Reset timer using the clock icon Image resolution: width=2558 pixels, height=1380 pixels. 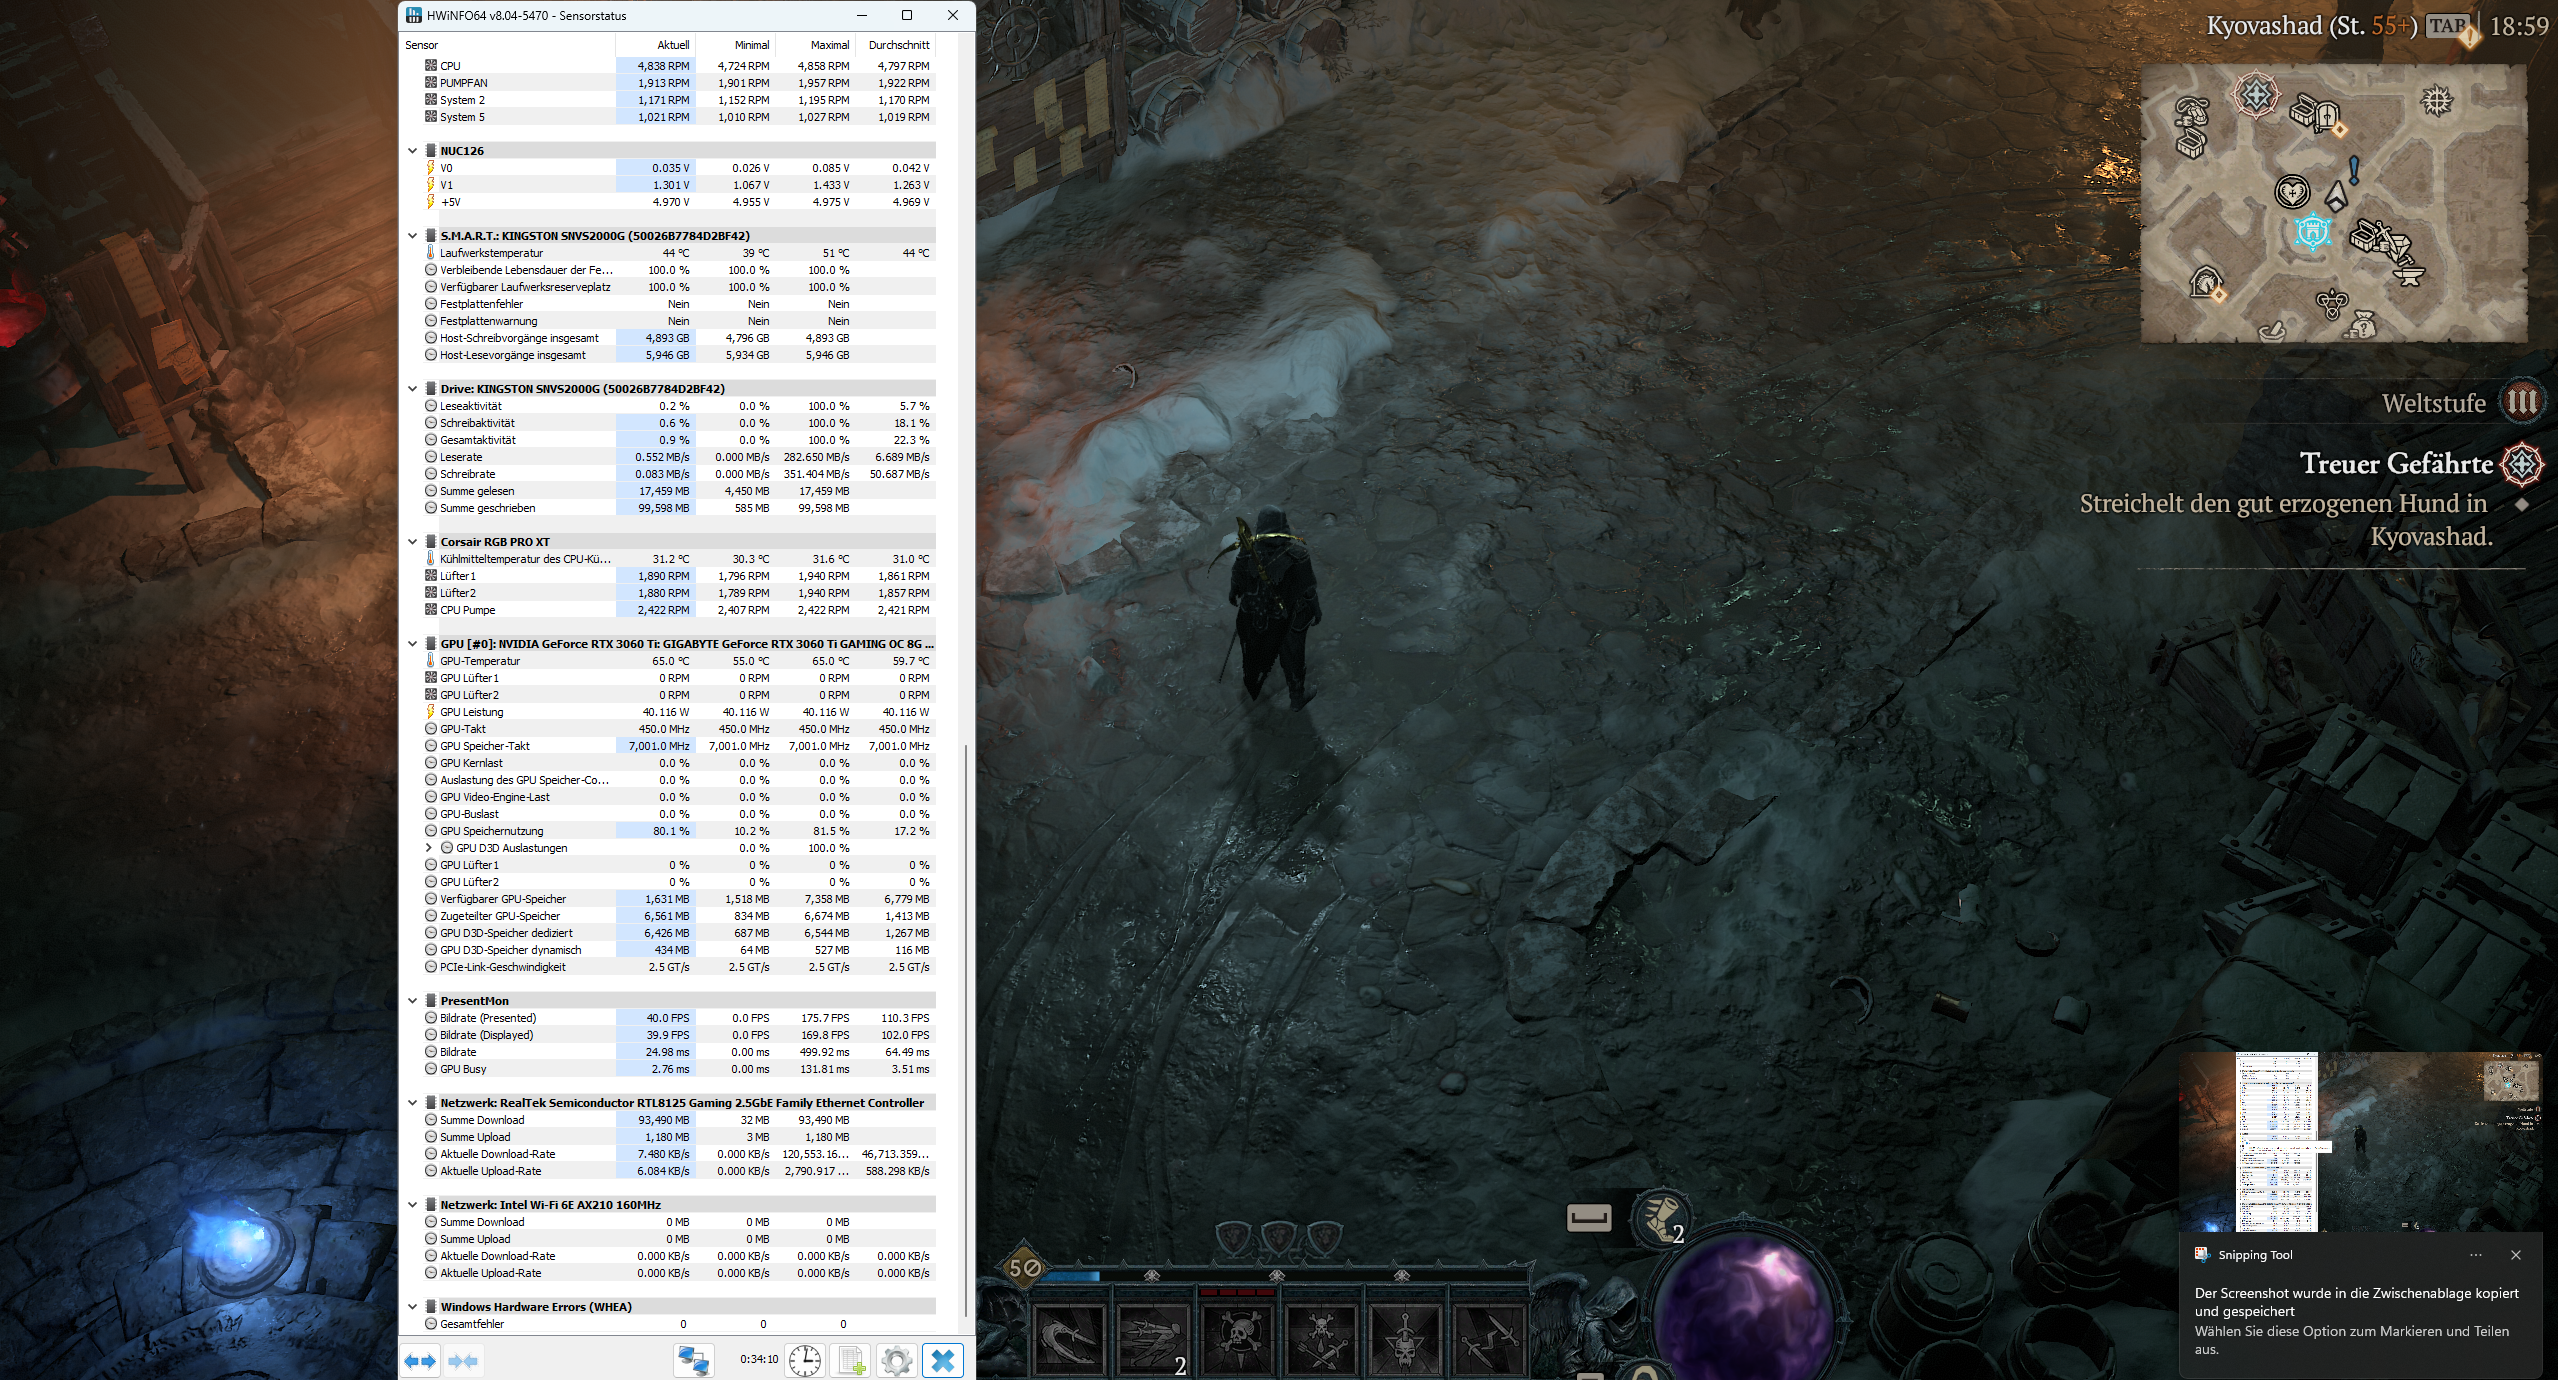click(x=804, y=1361)
